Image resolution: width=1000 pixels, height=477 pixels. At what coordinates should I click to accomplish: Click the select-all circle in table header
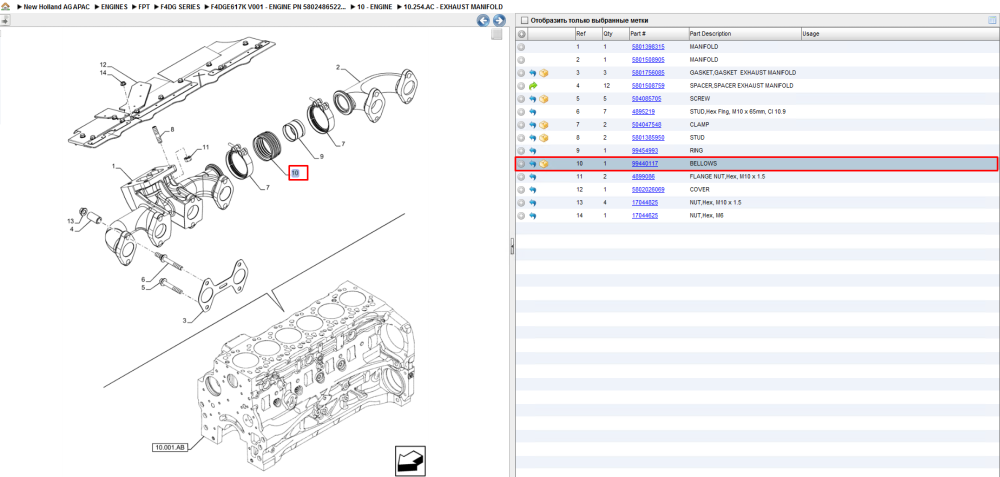pos(521,34)
